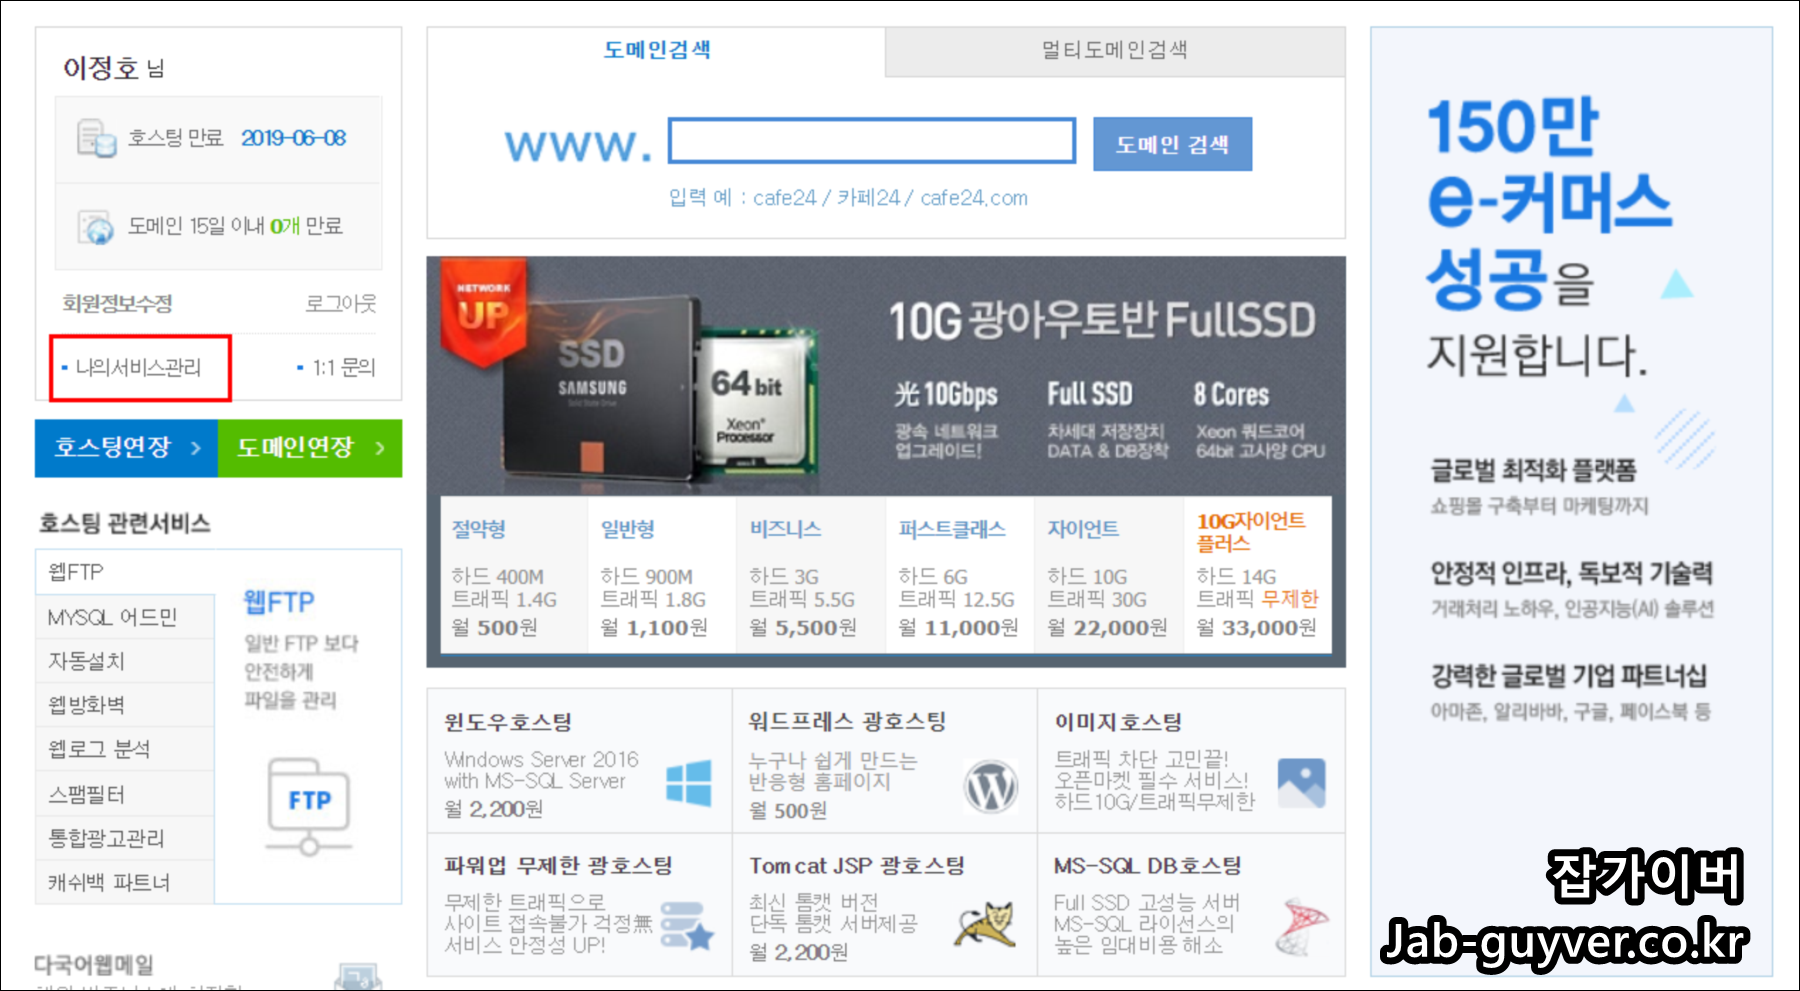Click the power-up server star icon

687,925
